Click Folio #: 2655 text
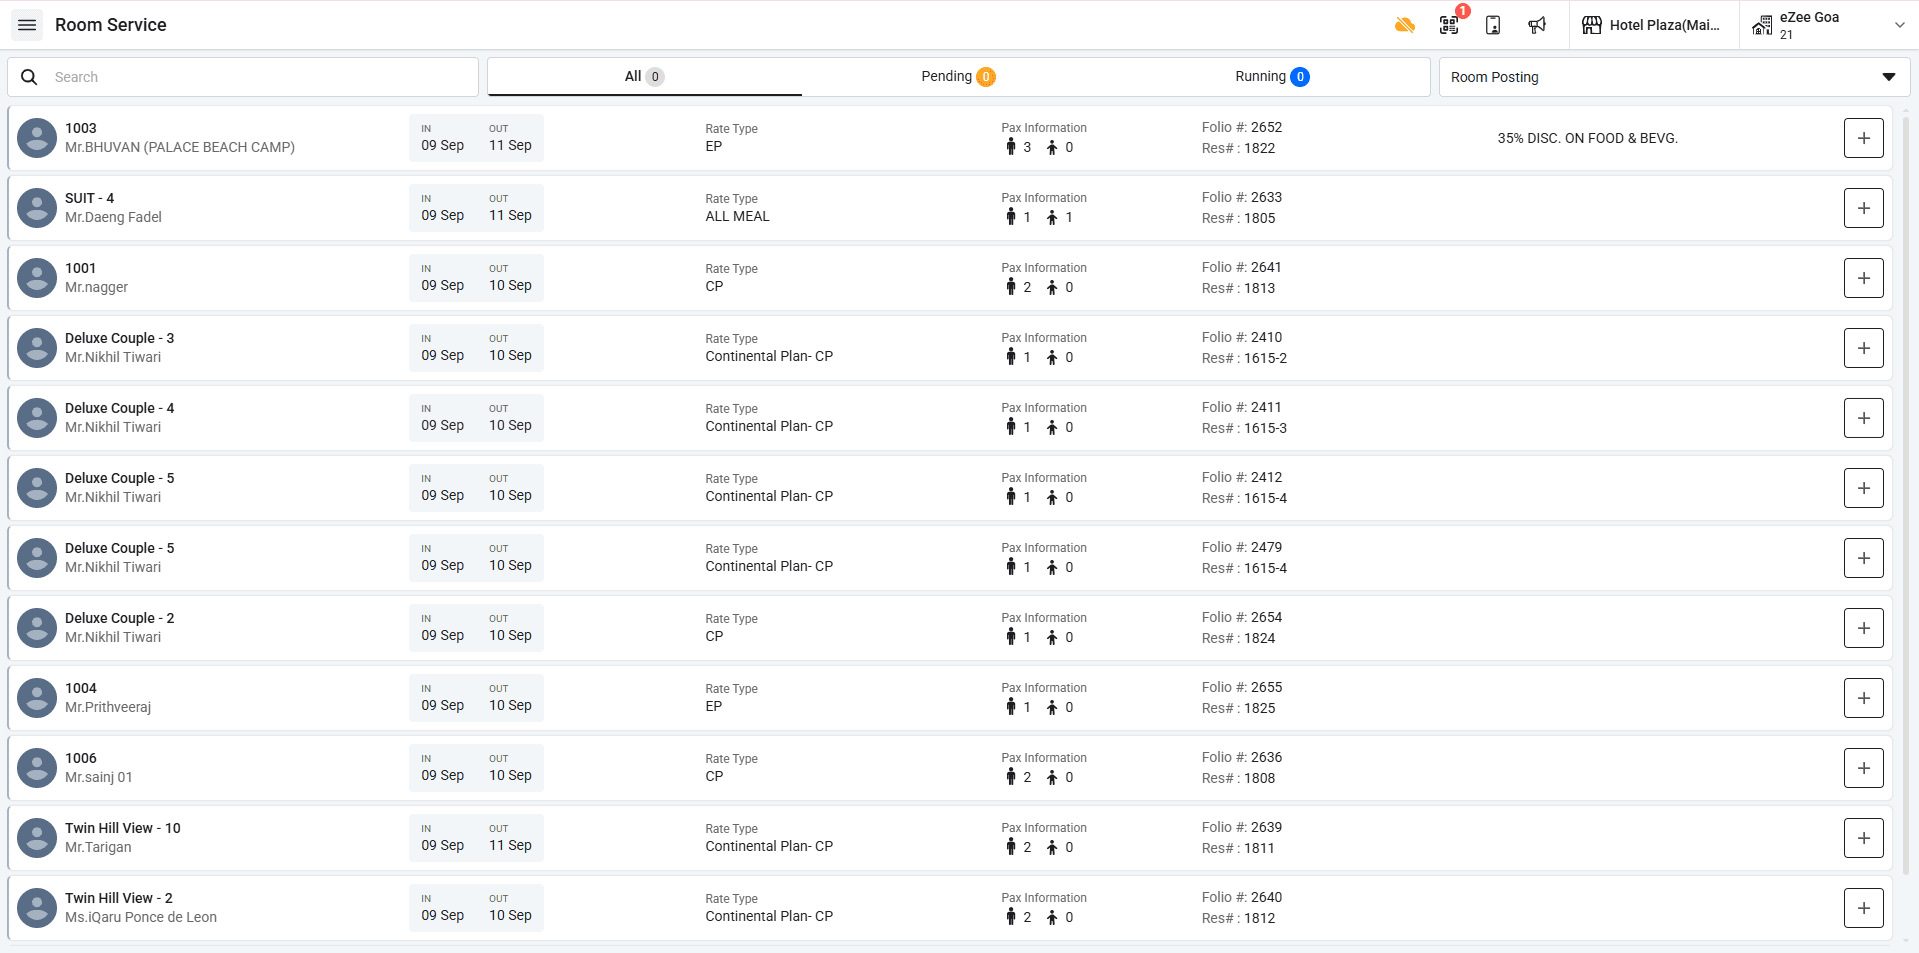This screenshot has width=1919, height=953. coord(1242,687)
